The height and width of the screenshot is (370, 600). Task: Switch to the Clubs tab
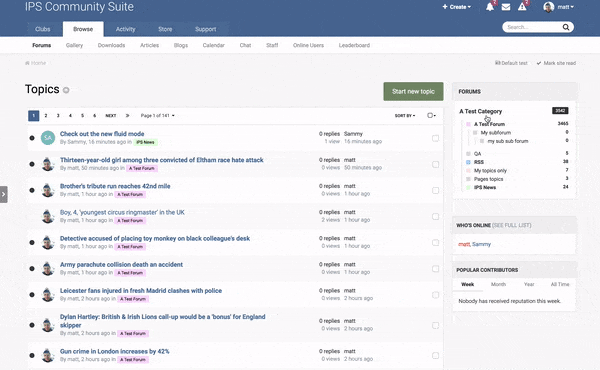point(42,29)
